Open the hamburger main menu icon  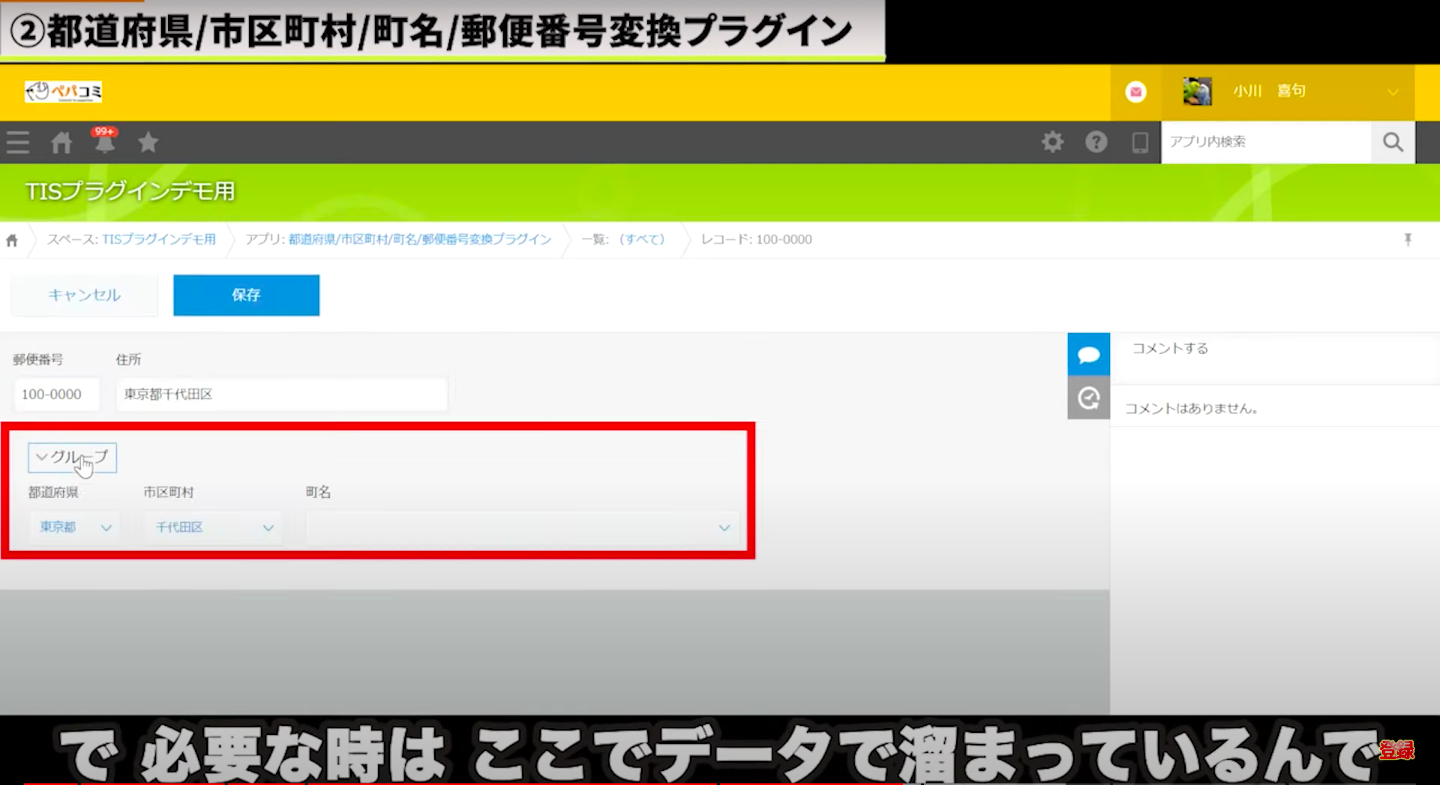[x=18, y=143]
